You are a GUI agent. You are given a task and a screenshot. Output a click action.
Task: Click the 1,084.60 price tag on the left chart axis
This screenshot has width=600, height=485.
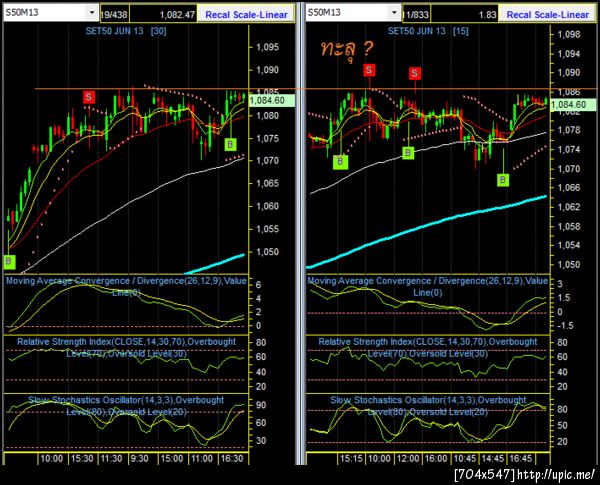pos(272,101)
